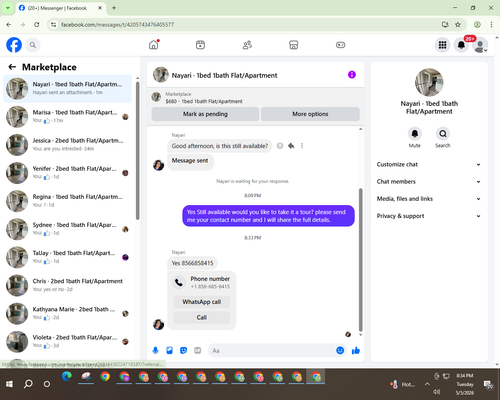
Task: Open the Facebook home logo
Action: pos(14,45)
